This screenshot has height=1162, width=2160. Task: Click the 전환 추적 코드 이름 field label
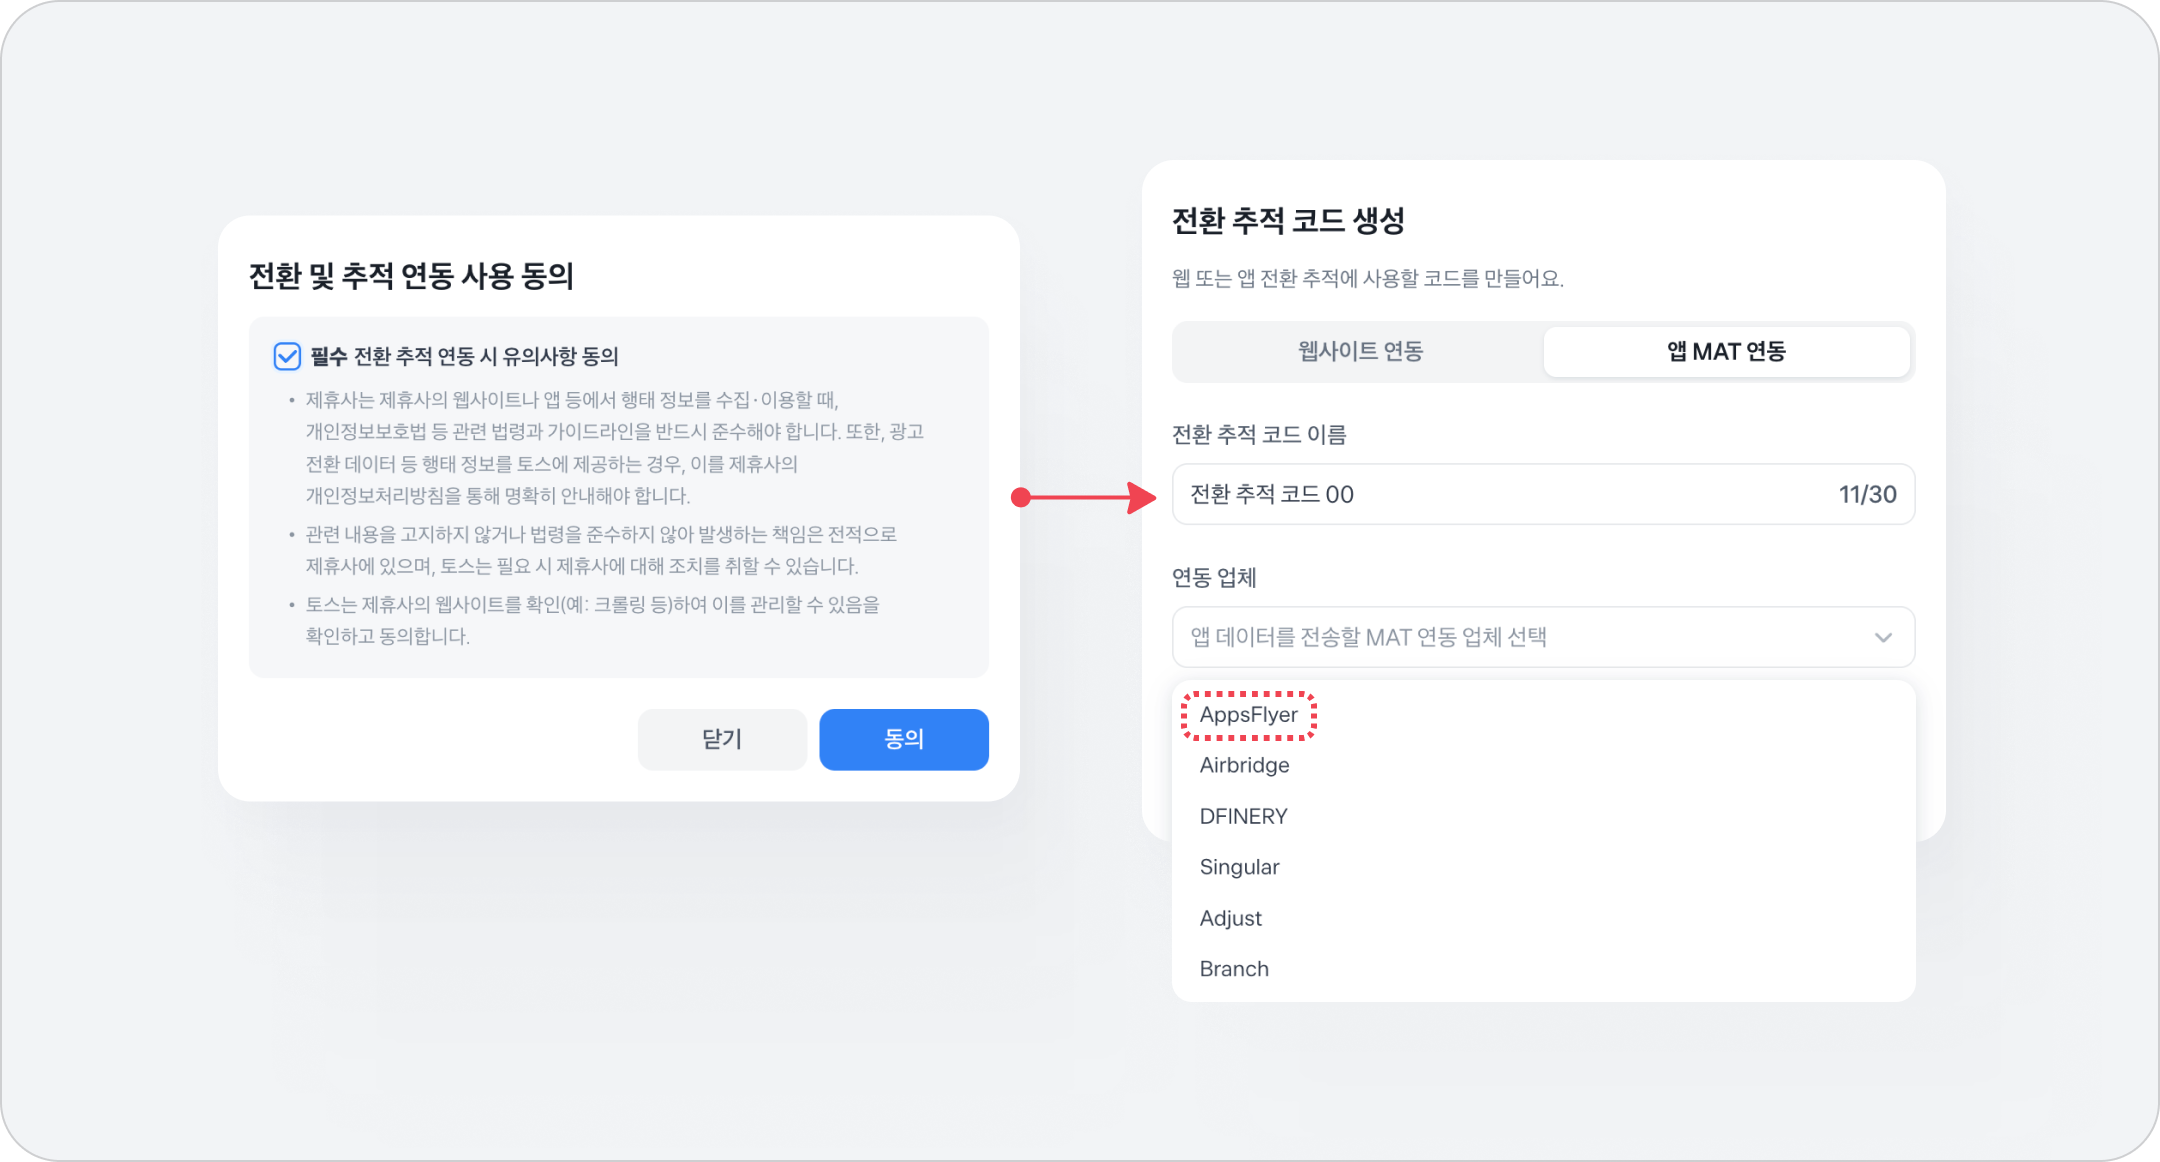[x=1258, y=434]
